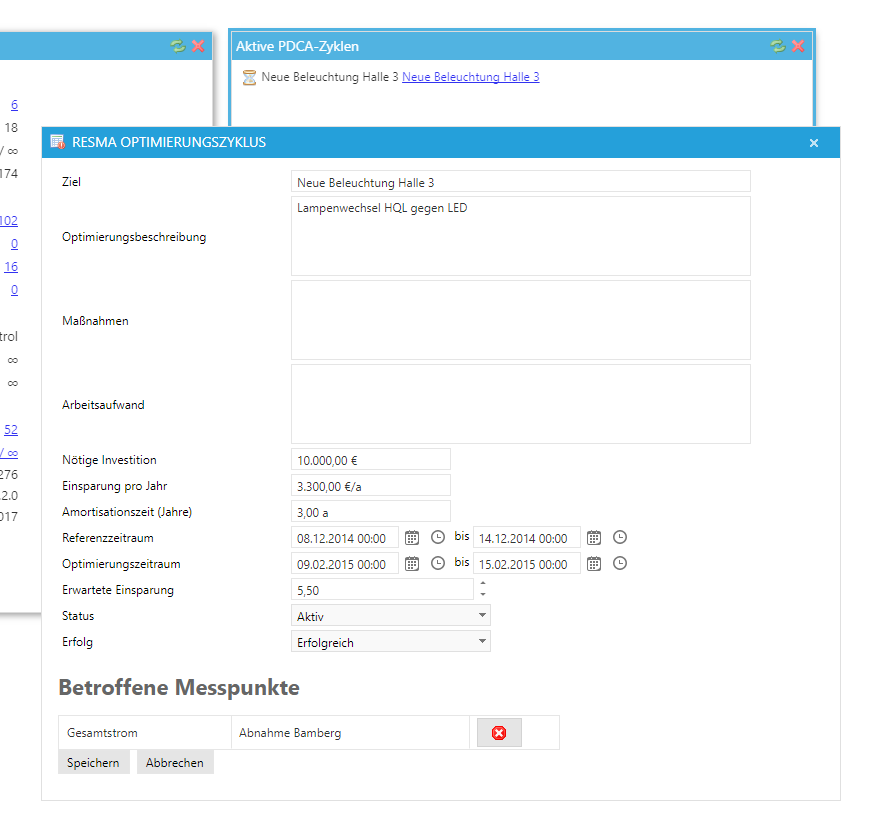878x814 pixels.
Task: Click the Nötige Investition field
Action: tap(370, 460)
